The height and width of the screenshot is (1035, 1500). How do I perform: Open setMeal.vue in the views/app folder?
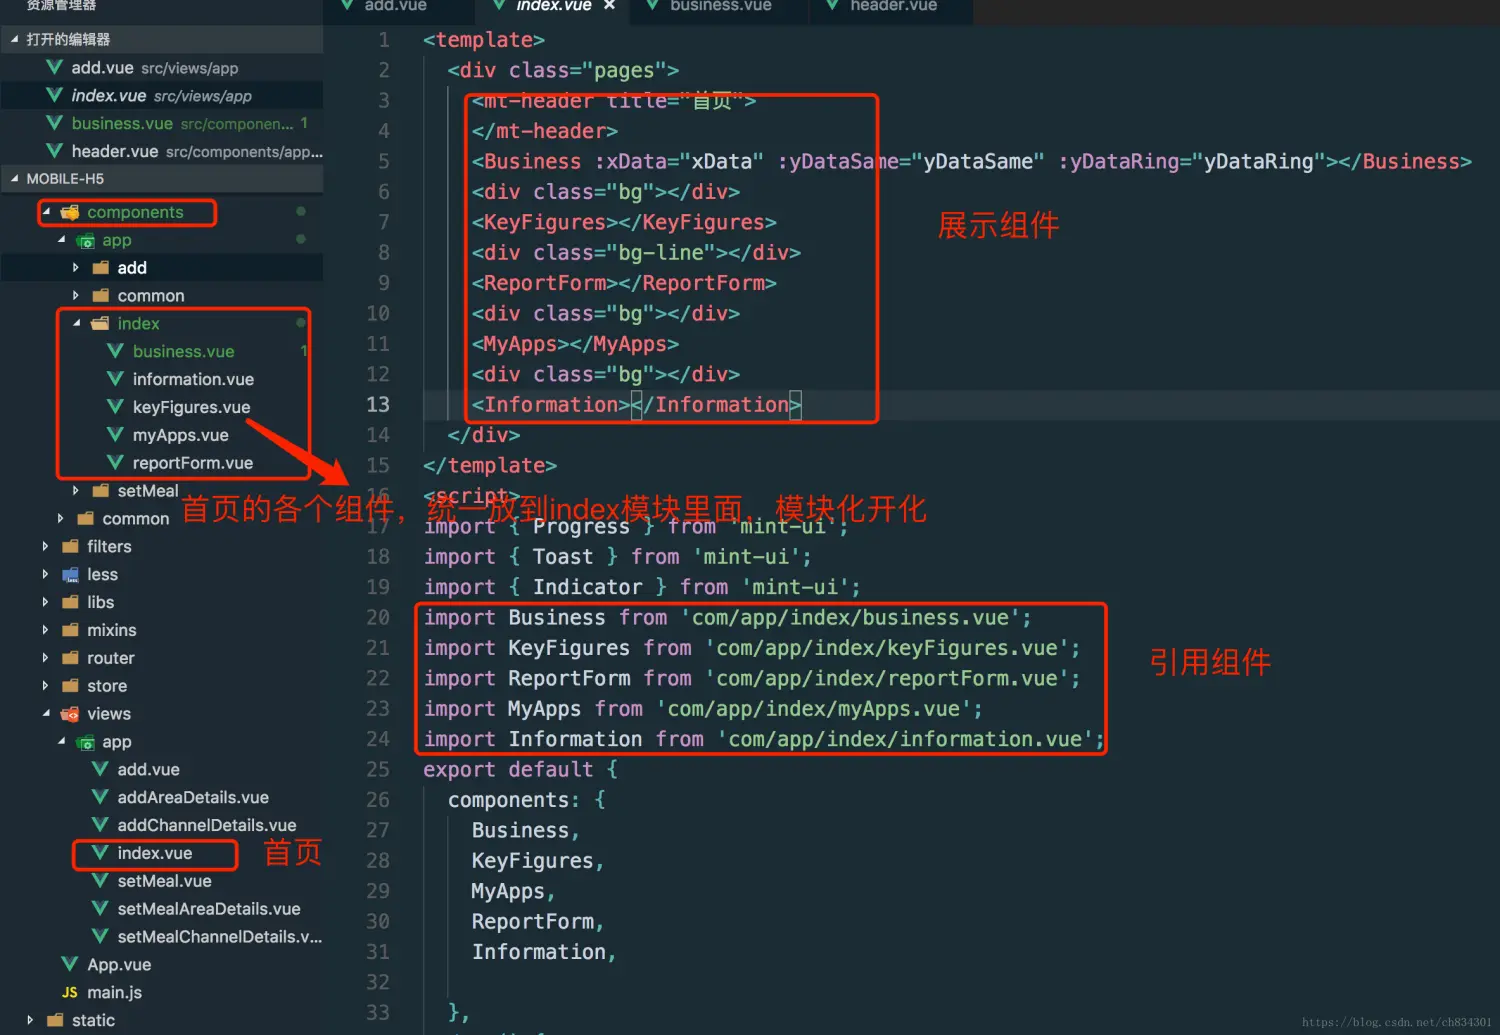(x=164, y=881)
